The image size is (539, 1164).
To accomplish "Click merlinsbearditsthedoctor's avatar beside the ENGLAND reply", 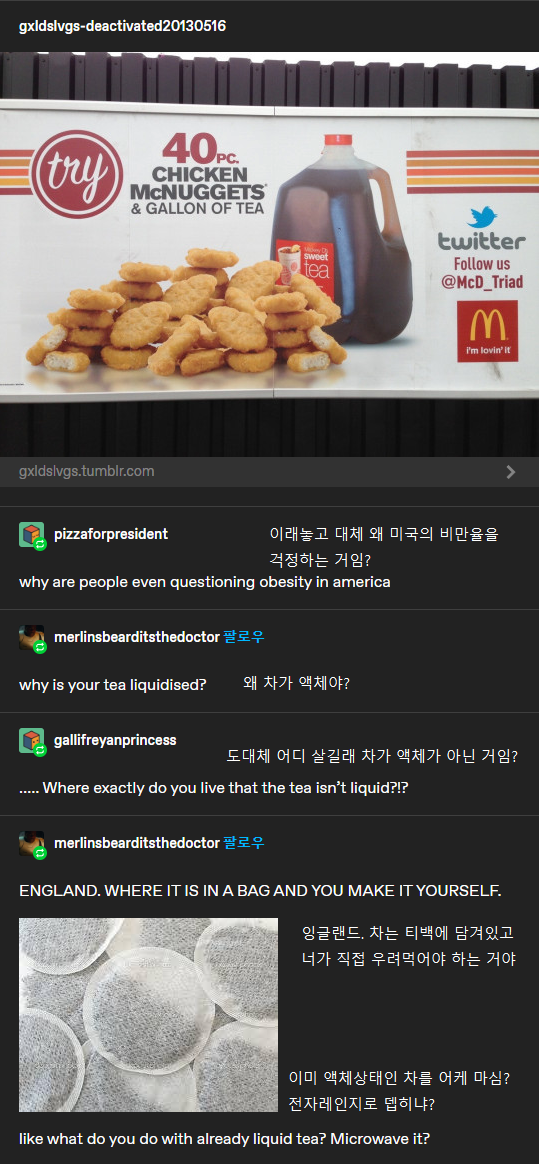I will tap(31, 843).
